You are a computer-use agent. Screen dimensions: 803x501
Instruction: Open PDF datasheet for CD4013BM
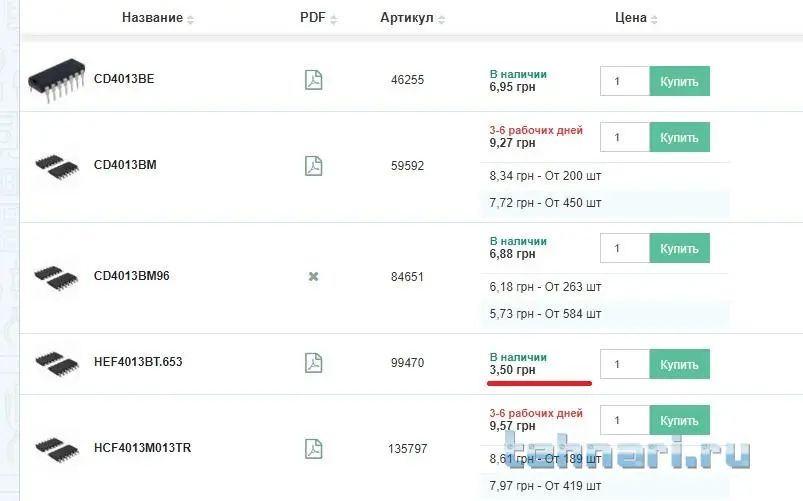pos(313,166)
